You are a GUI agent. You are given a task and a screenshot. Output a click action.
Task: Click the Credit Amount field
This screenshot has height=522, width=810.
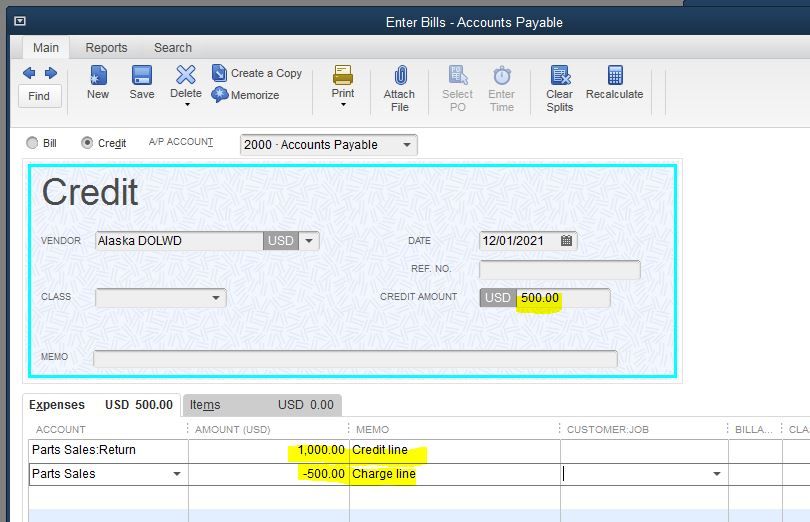coord(563,298)
